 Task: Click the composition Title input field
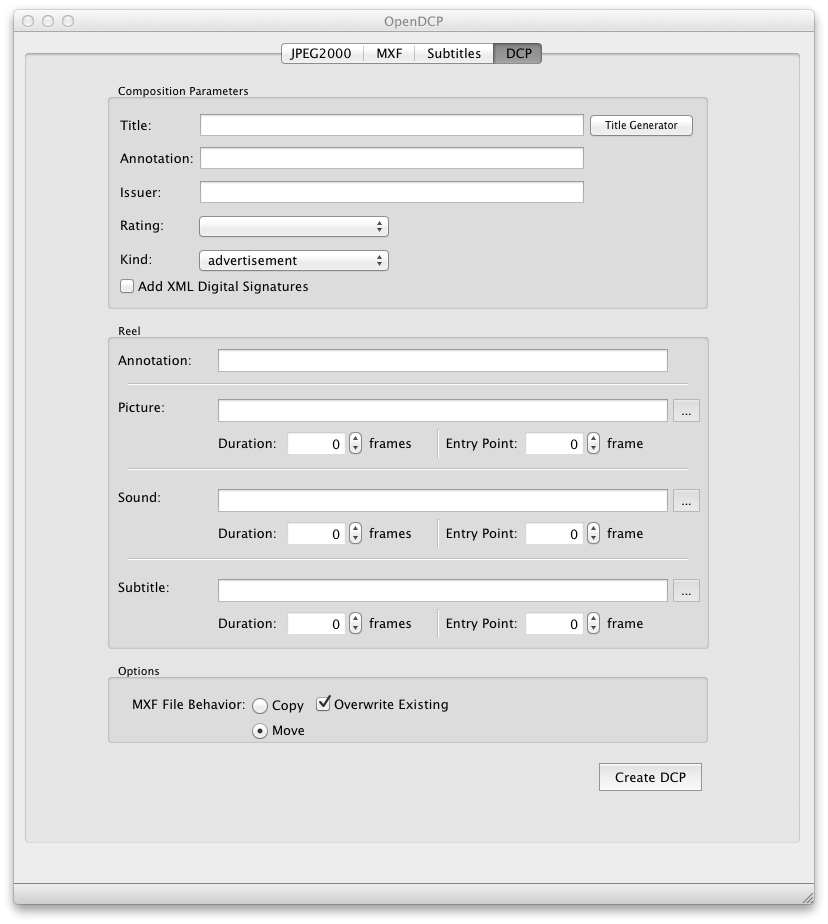tap(391, 125)
